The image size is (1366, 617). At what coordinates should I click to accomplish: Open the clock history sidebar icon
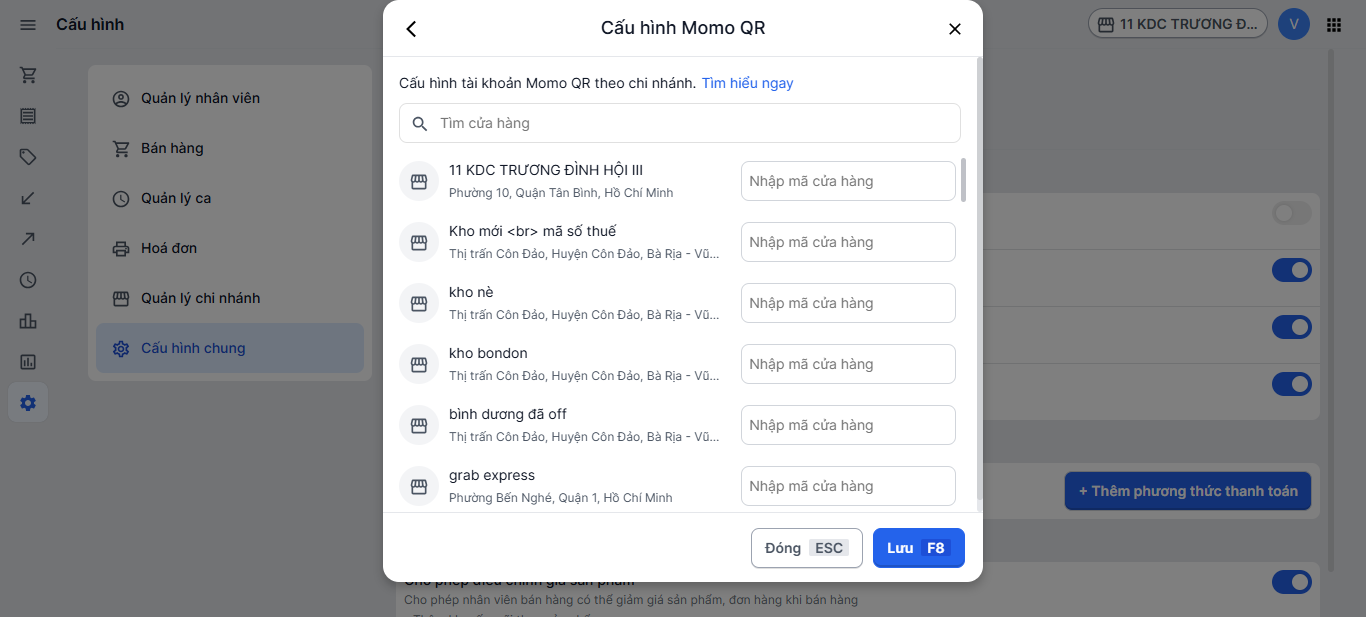point(28,280)
